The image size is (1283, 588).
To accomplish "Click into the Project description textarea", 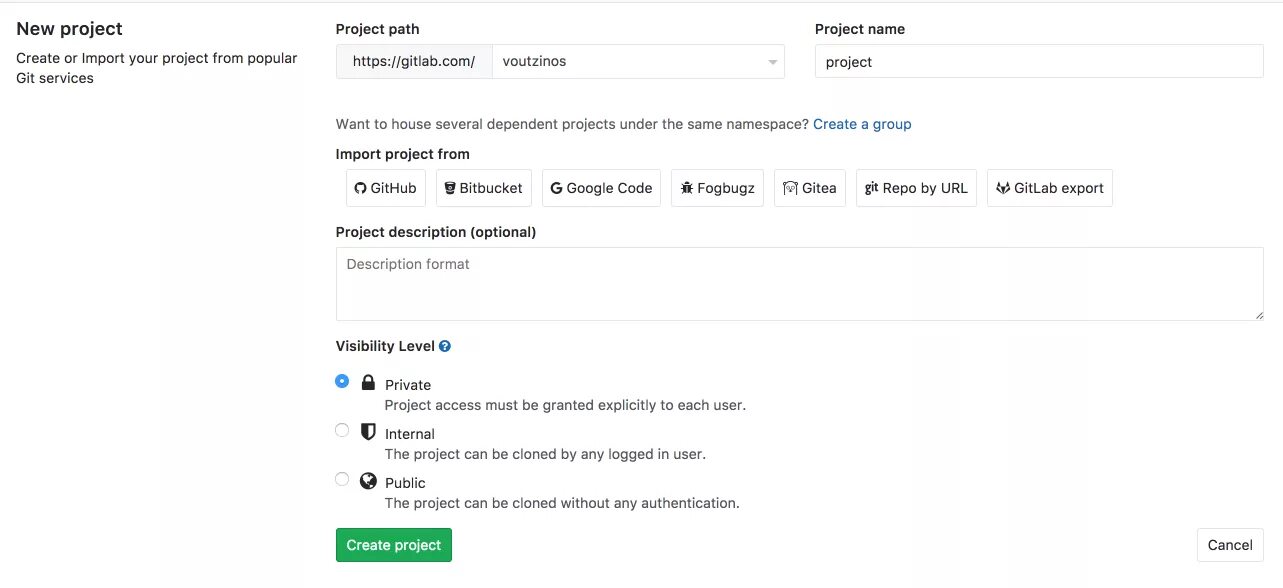I will point(800,284).
